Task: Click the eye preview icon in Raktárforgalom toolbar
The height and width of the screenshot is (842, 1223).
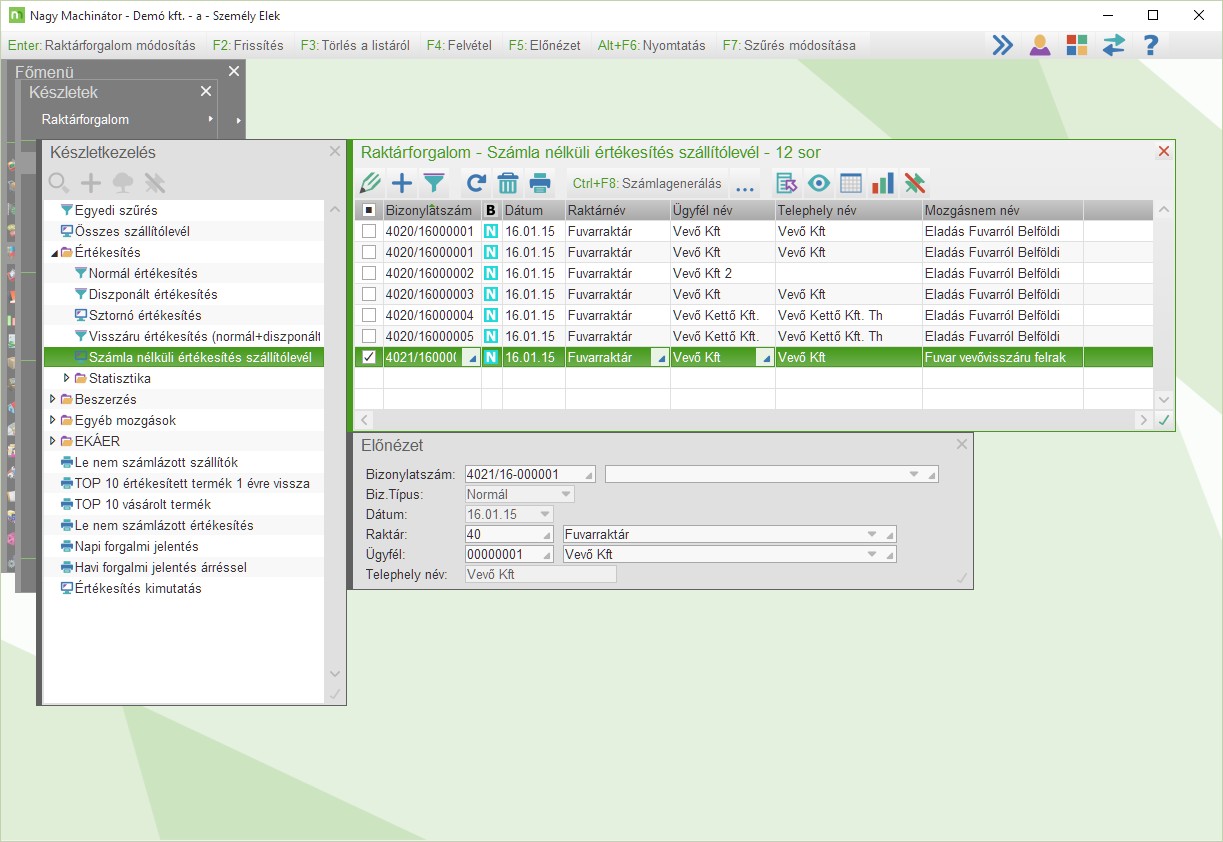Action: pos(820,183)
